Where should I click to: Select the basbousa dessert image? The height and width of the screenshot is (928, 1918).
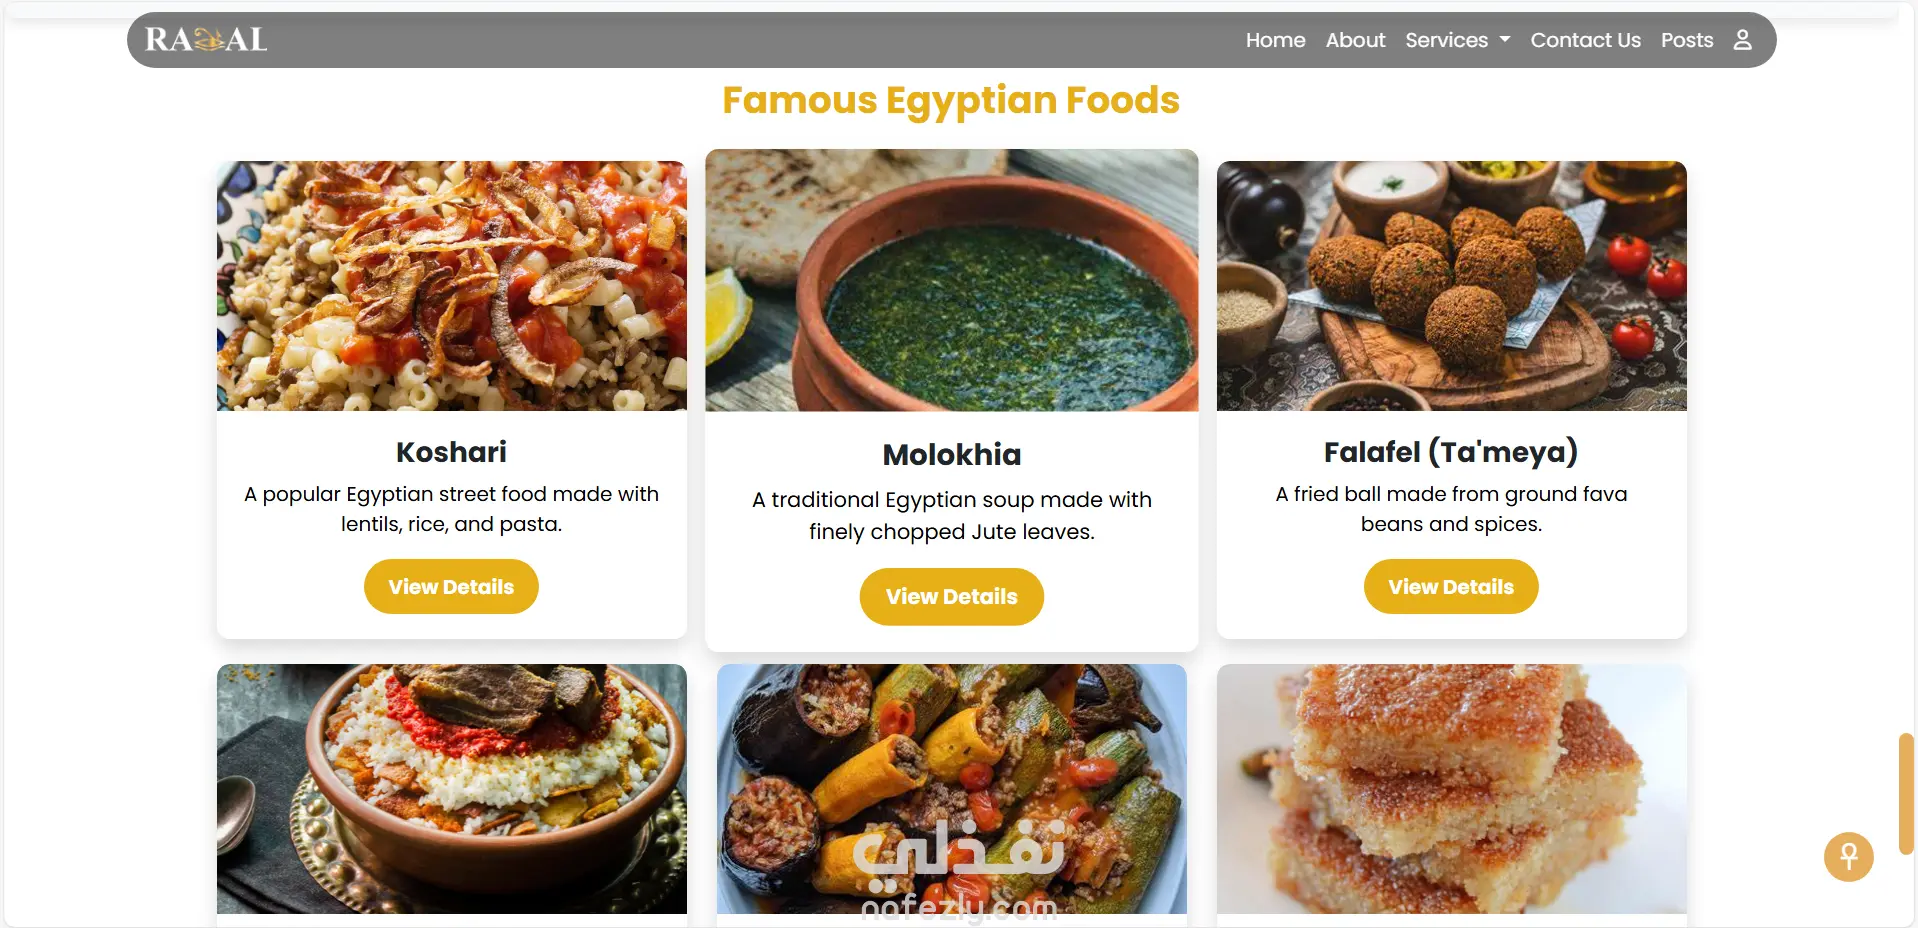1450,788
